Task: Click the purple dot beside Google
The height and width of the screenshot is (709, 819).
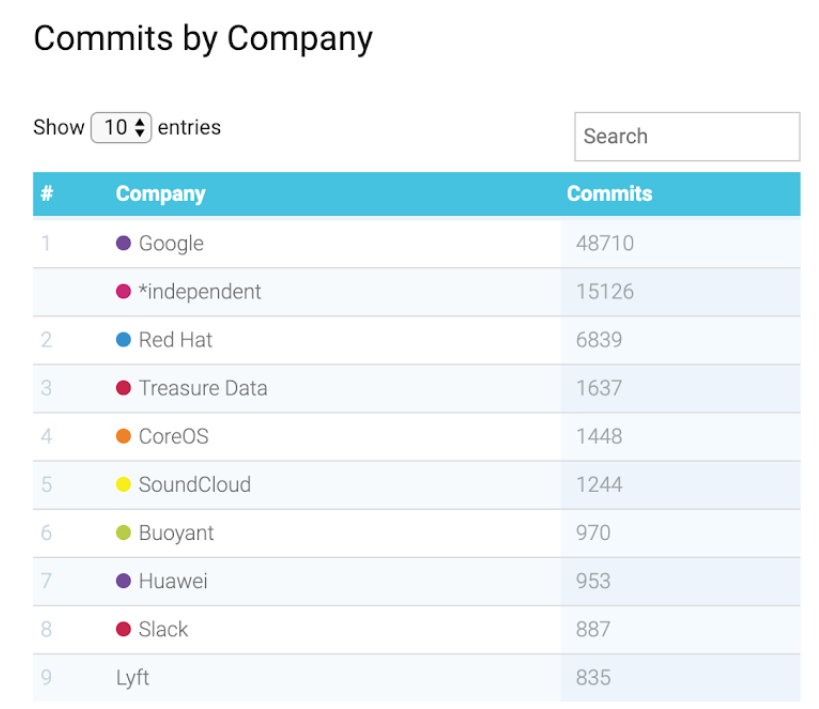Action: [x=124, y=243]
